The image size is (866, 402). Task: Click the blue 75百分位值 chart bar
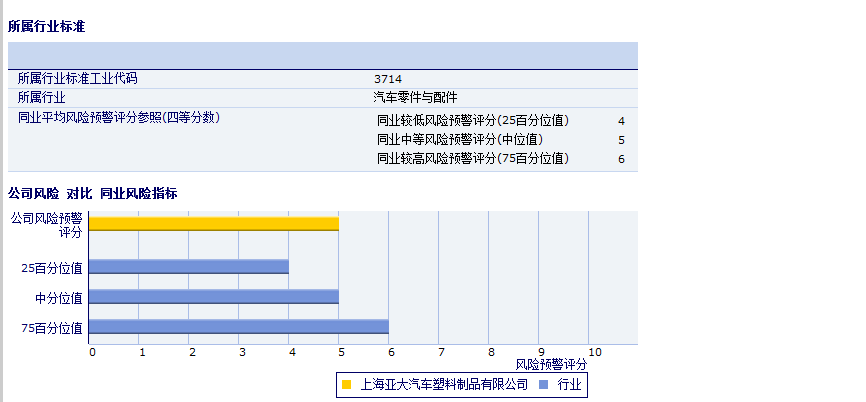pyautogui.click(x=239, y=327)
